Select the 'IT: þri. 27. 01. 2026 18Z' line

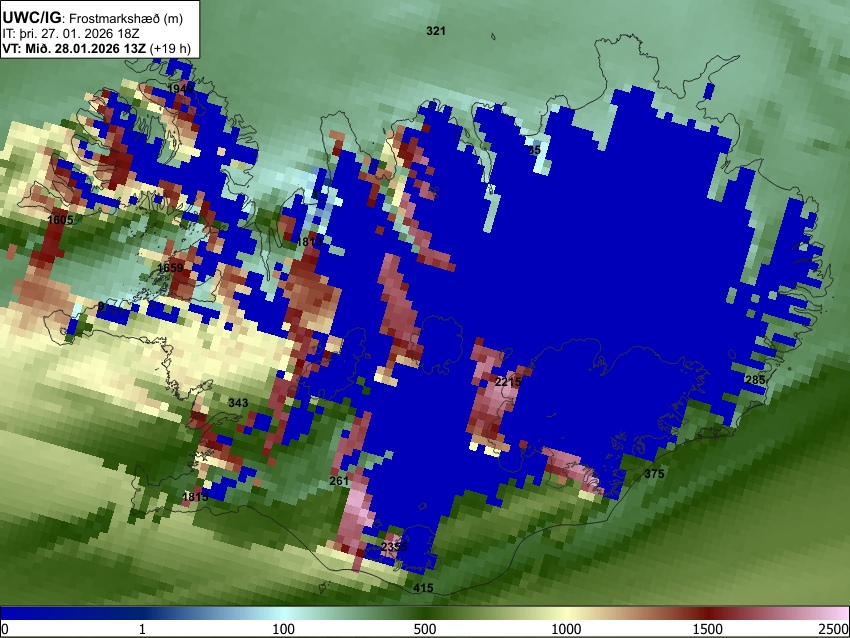[71, 34]
